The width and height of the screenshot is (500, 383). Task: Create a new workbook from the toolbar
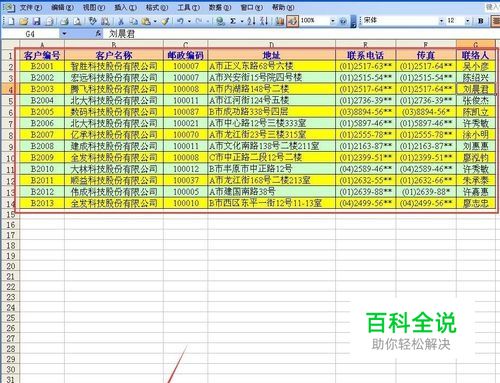click(11, 21)
